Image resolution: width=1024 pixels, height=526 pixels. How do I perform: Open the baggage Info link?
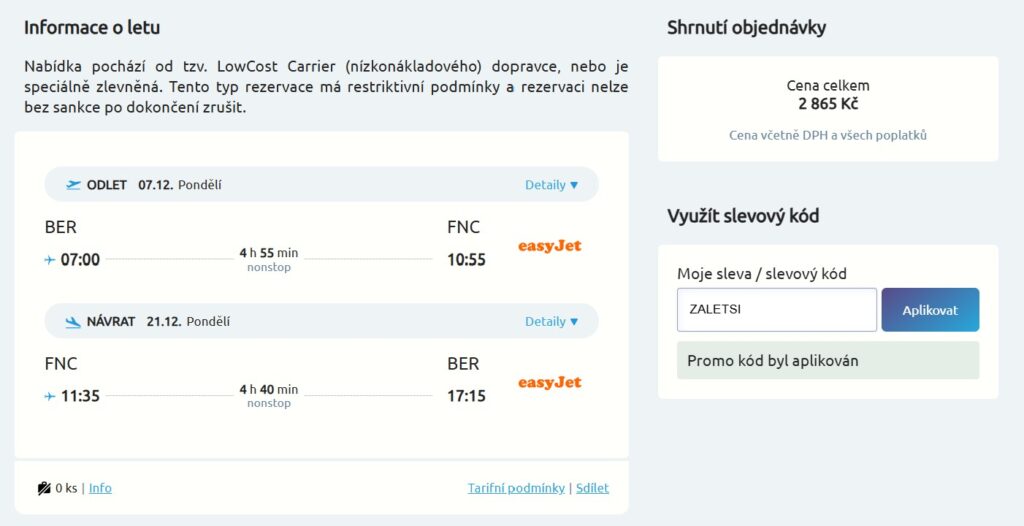[100, 488]
